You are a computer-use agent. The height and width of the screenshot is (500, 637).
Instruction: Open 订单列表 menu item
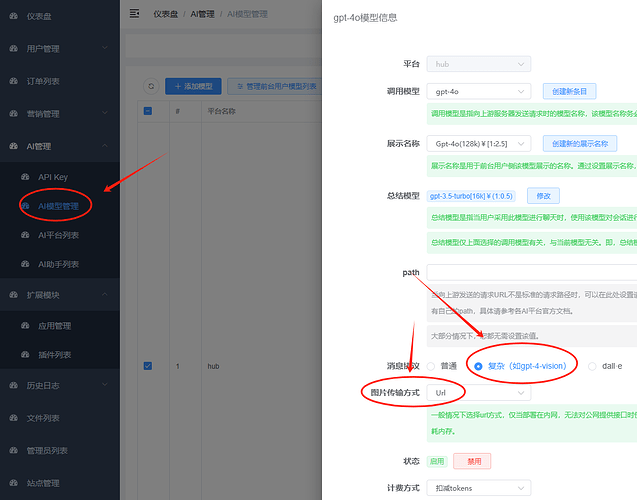60,81
